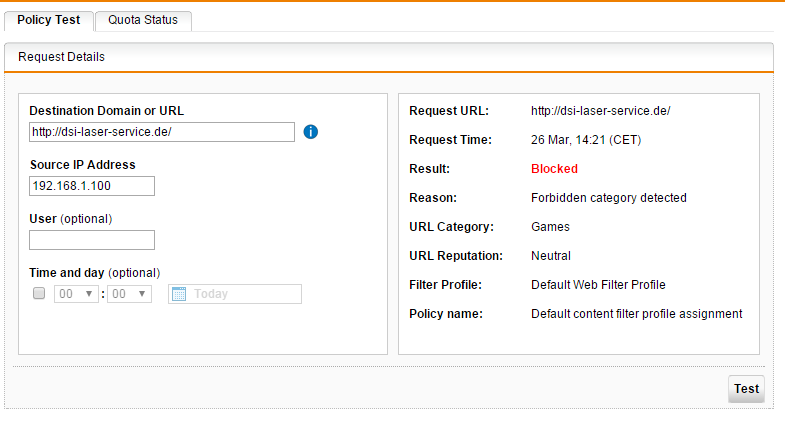Screen dimensions: 785x427
Task: Click the Default Web Filter Profile text
Action: click(598, 285)
